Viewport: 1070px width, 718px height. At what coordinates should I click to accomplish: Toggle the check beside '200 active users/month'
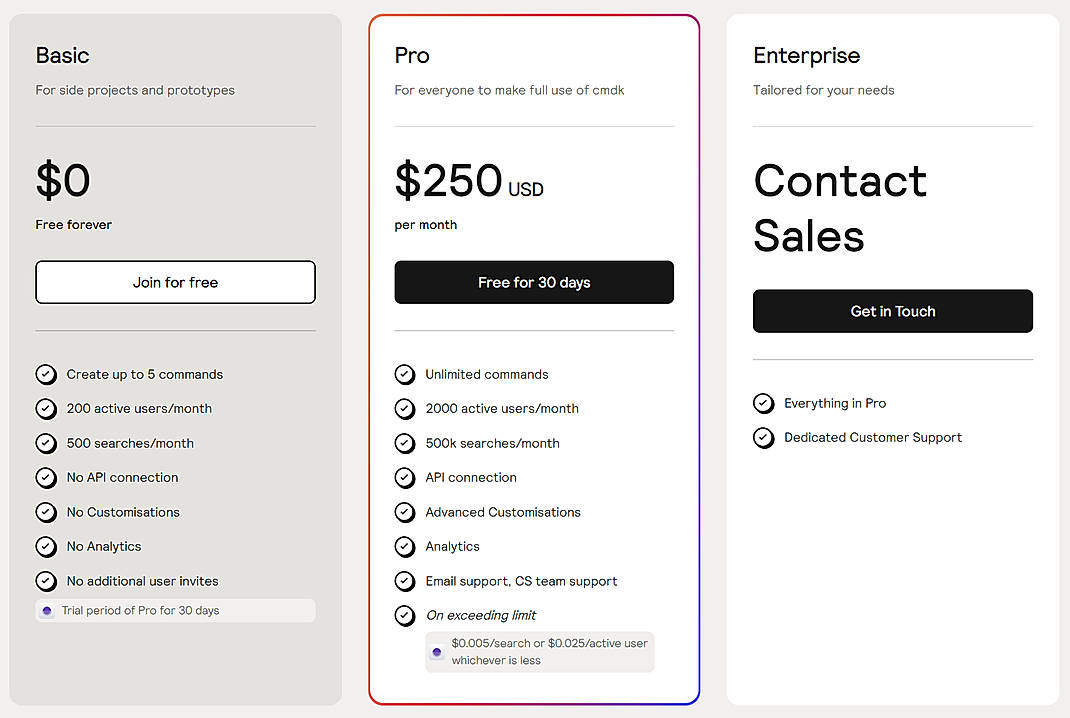[x=46, y=408]
